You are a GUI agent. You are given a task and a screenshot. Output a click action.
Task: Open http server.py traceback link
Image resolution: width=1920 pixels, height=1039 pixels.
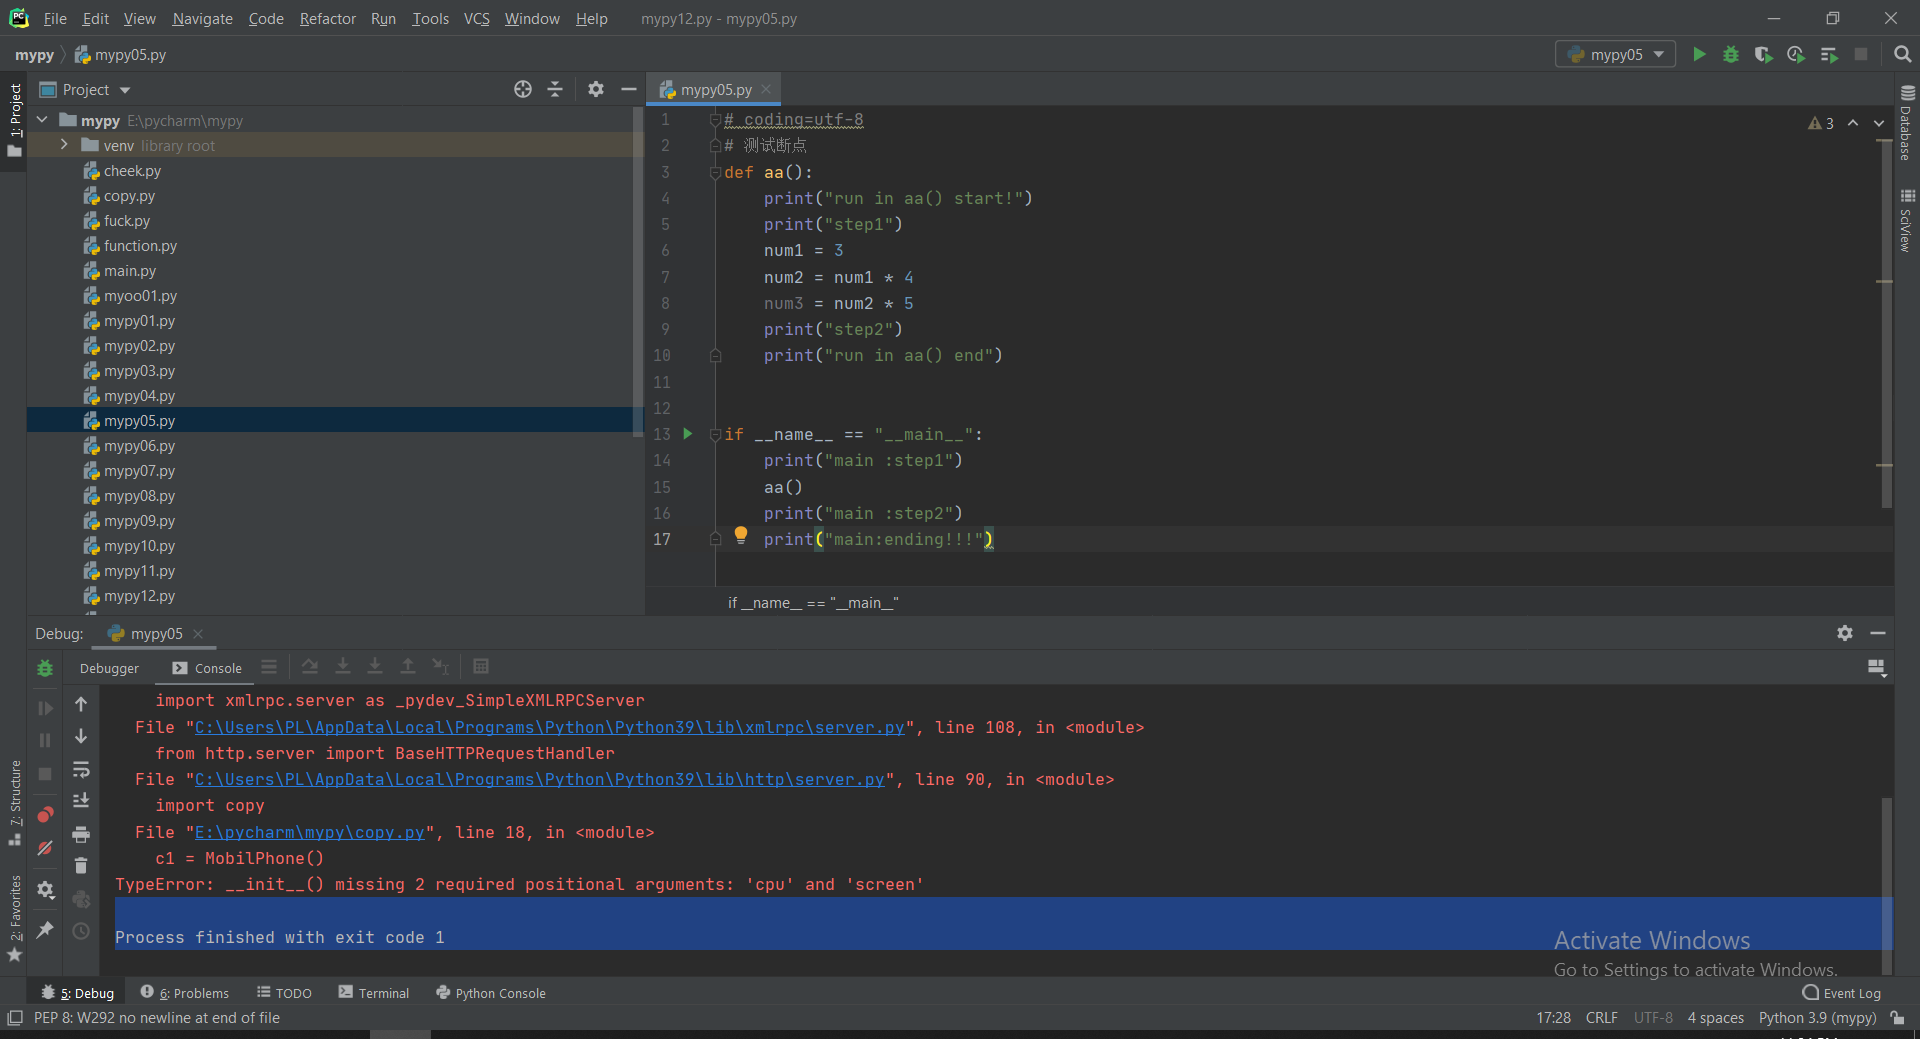(539, 779)
